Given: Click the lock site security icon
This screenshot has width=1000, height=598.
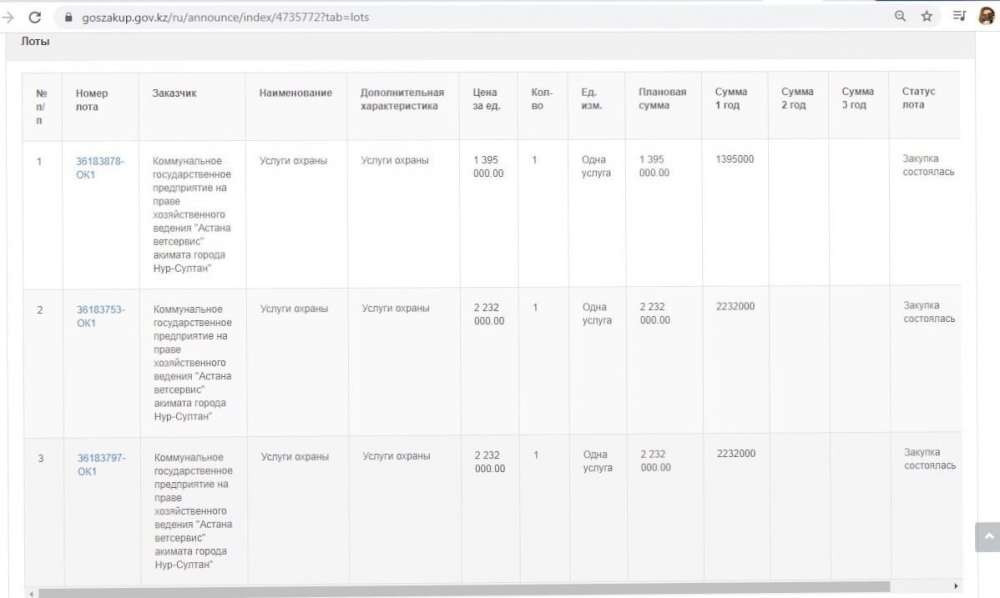Looking at the screenshot, I should click(68, 18).
